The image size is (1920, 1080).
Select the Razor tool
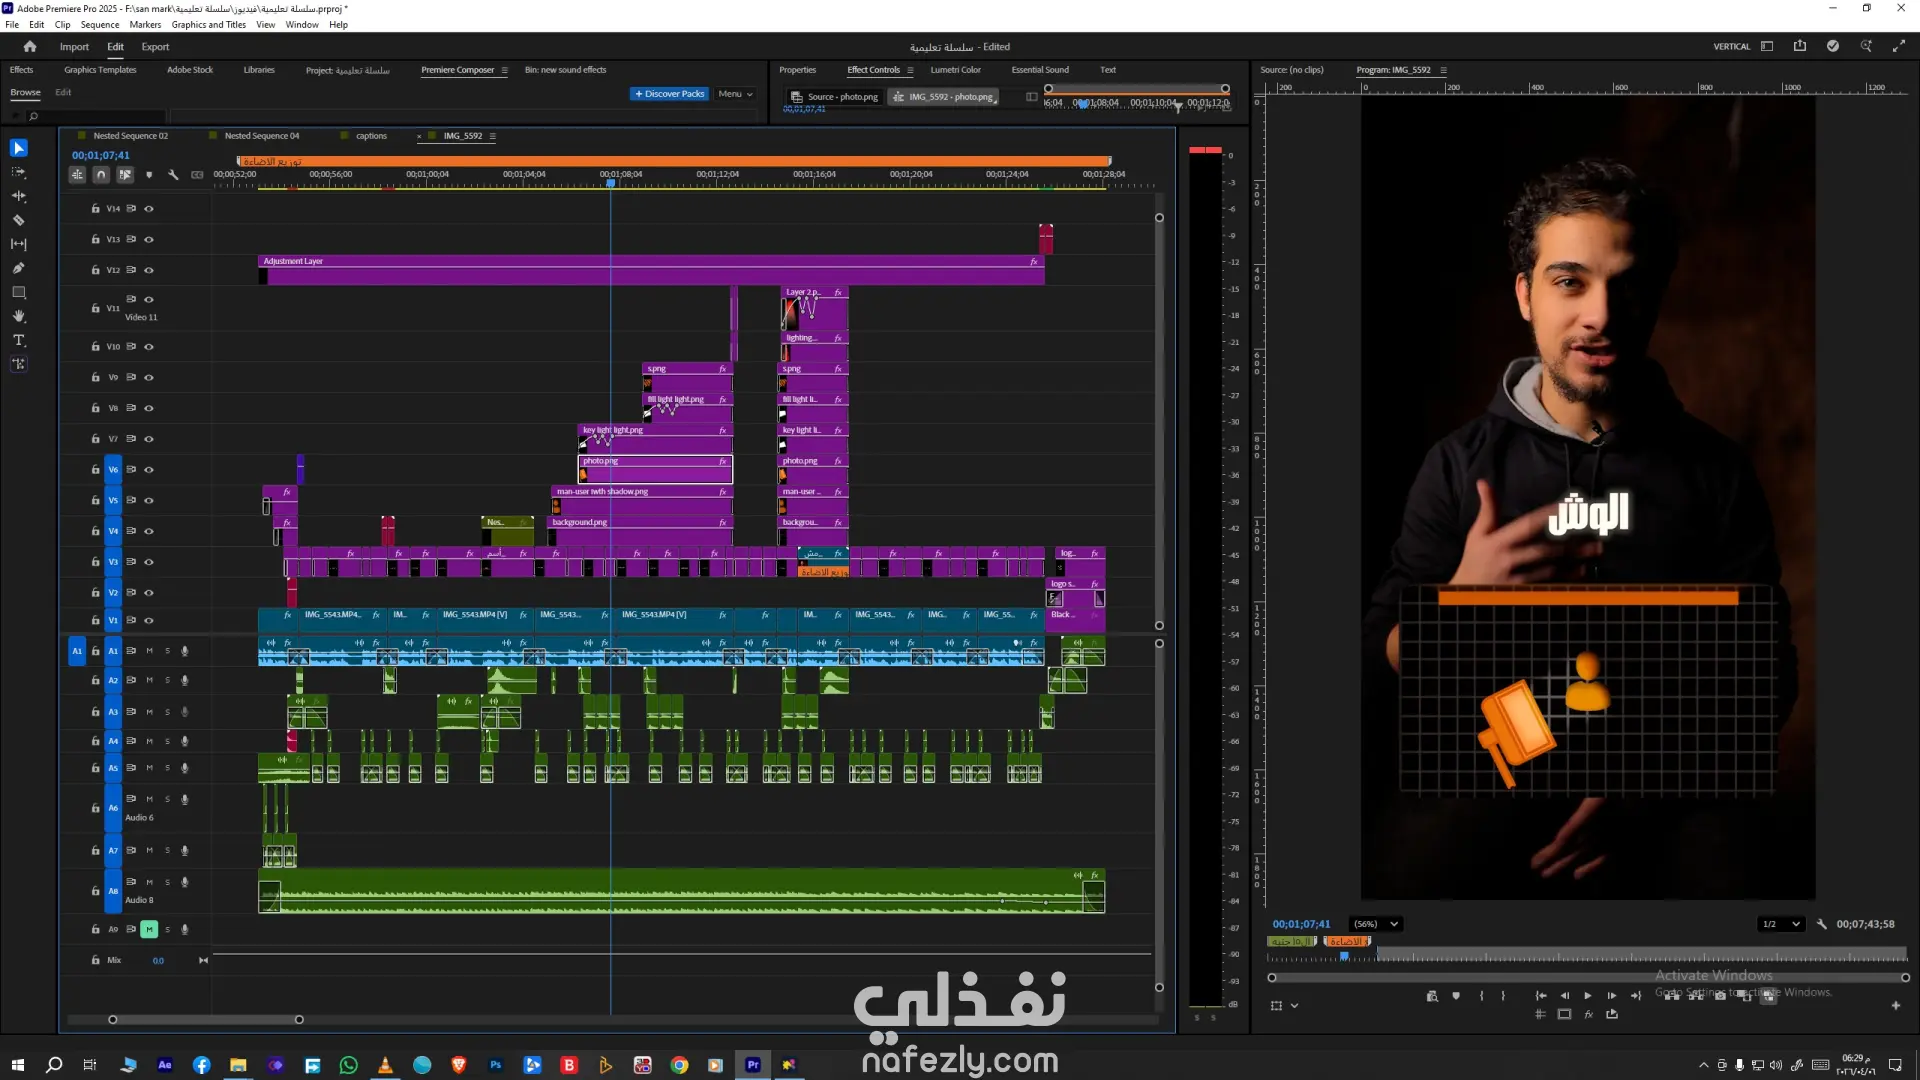point(19,220)
